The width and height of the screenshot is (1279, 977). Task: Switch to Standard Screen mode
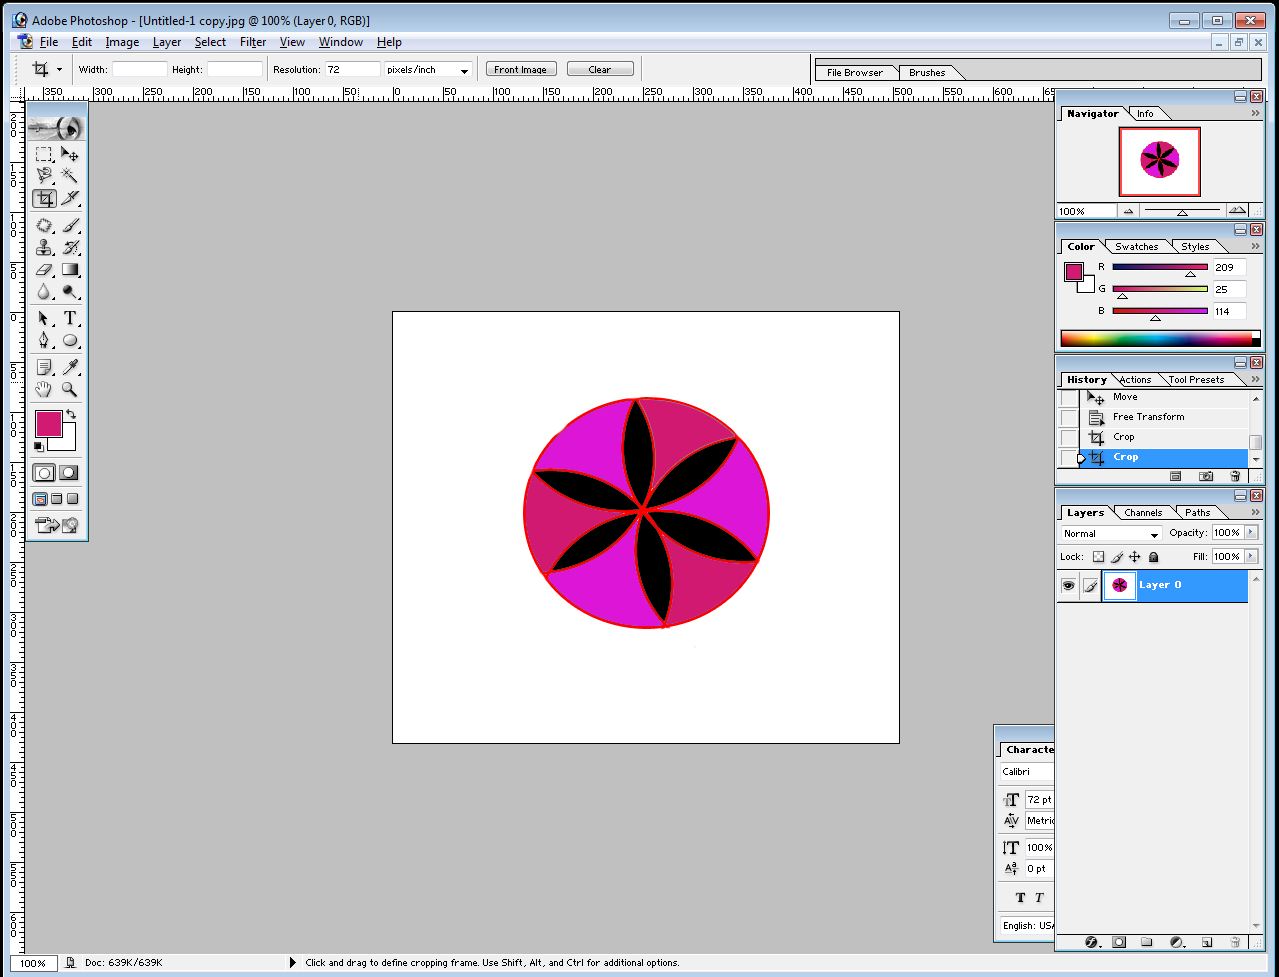(x=40, y=499)
